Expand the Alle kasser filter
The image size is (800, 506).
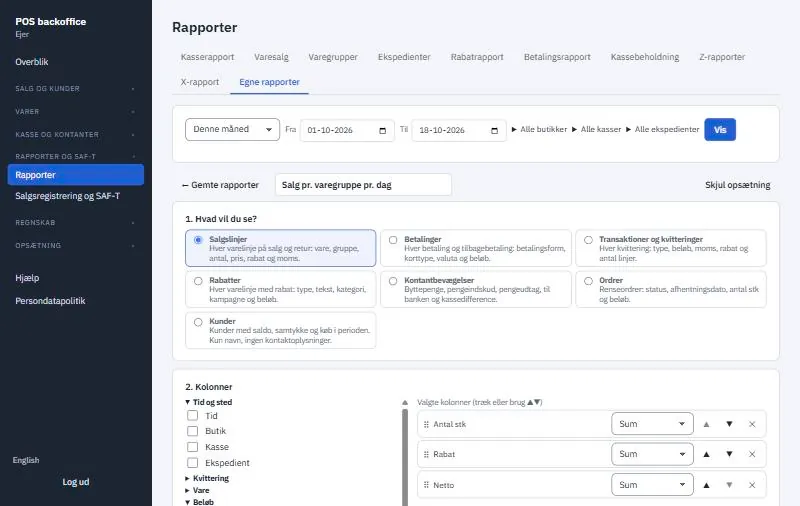coord(596,130)
